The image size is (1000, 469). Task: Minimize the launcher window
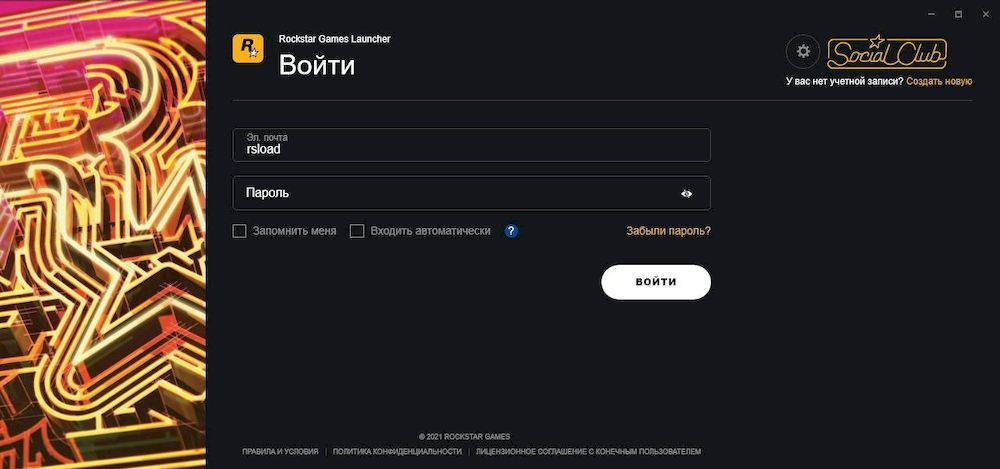pos(930,13)
